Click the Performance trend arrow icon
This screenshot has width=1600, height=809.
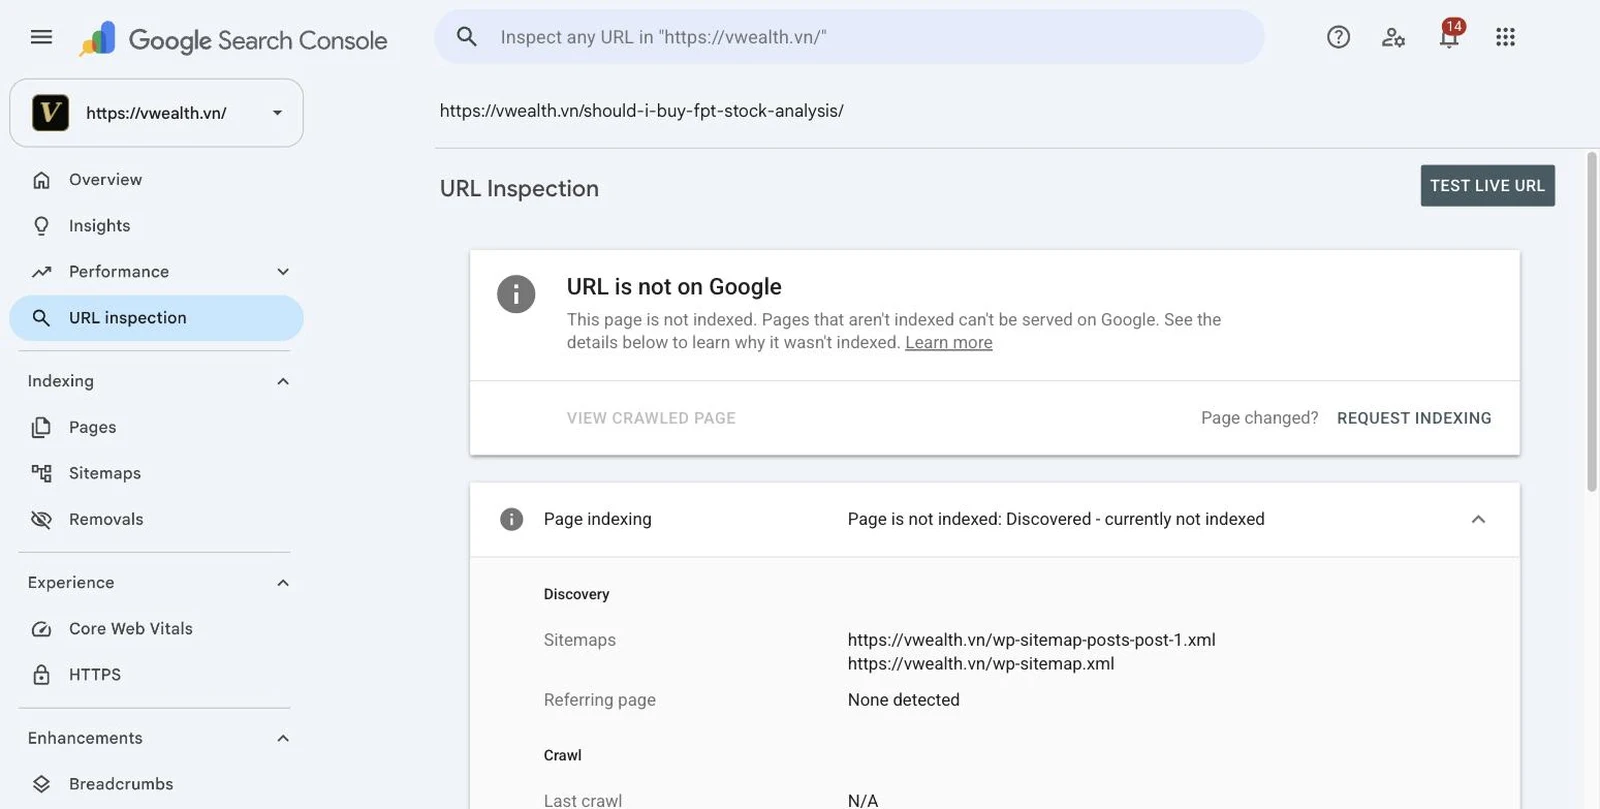(x=41, y=272)
